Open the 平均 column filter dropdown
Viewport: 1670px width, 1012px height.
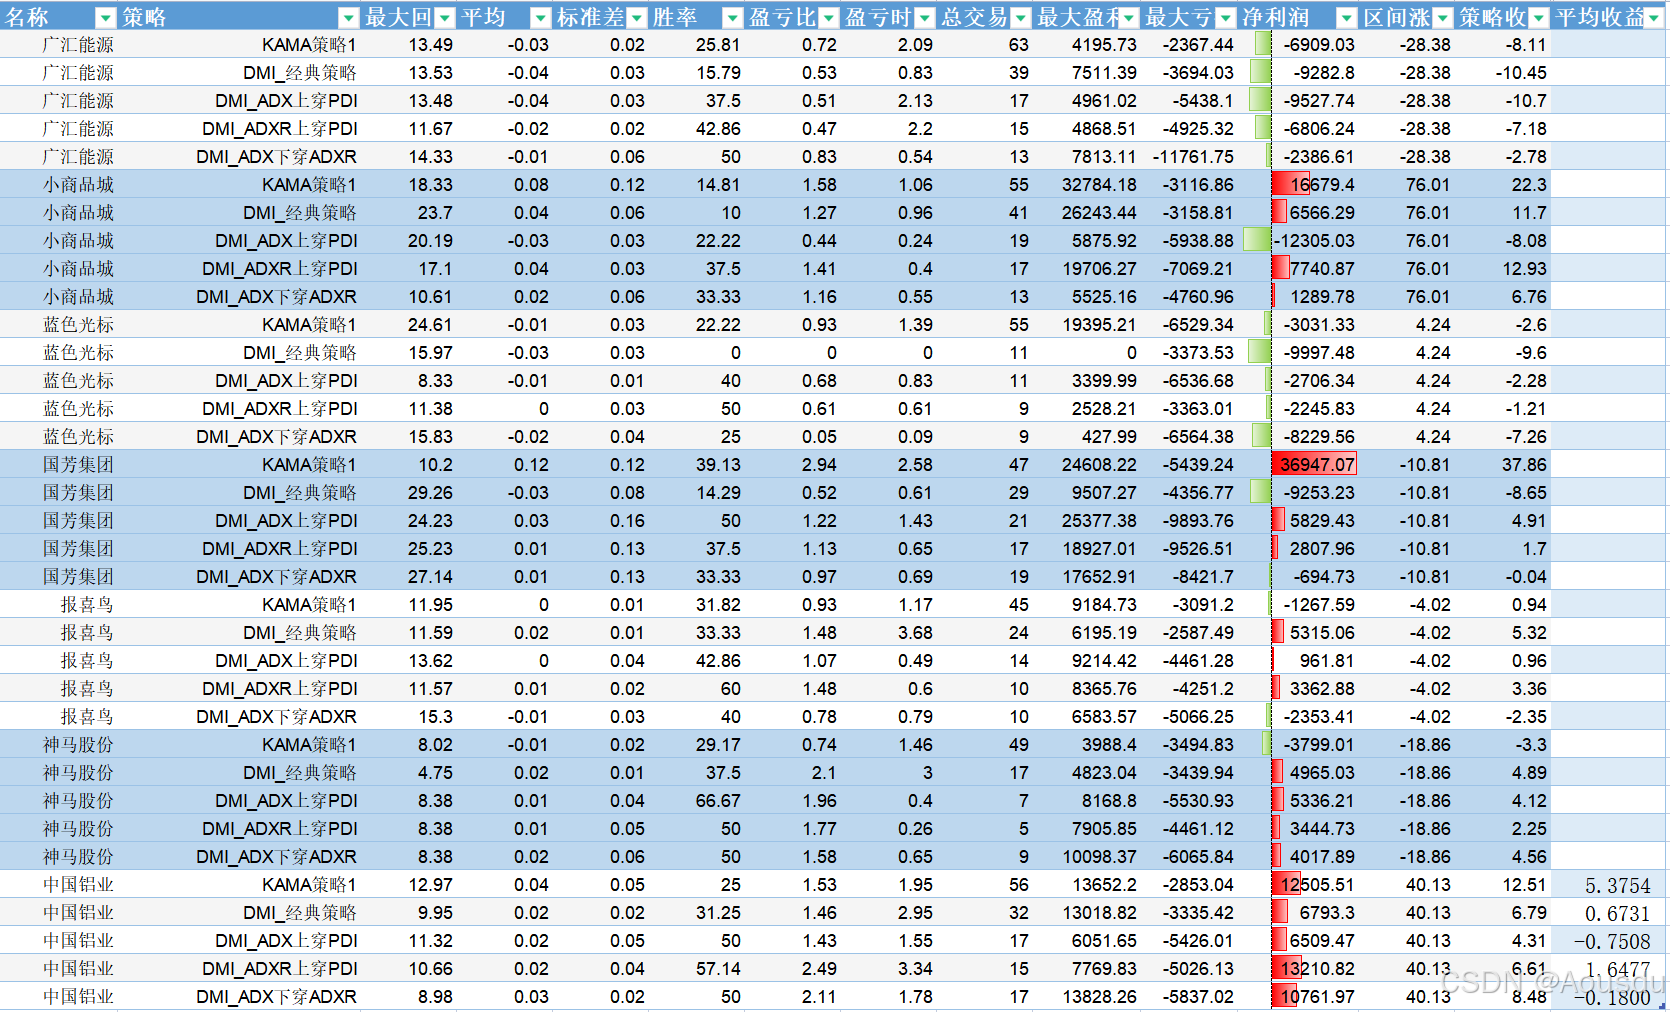(x=540, y=18)
